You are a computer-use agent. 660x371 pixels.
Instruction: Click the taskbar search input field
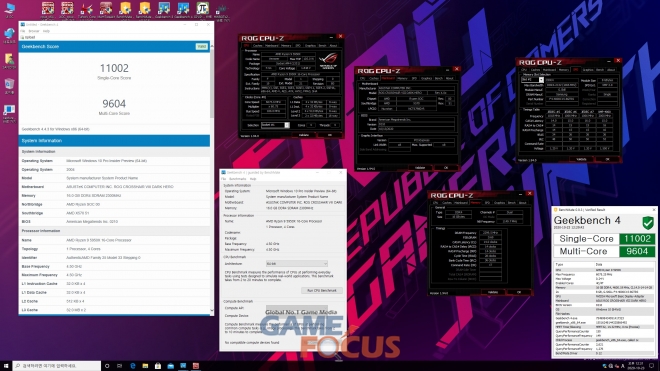pyautogui.click(x=57, y=366)
